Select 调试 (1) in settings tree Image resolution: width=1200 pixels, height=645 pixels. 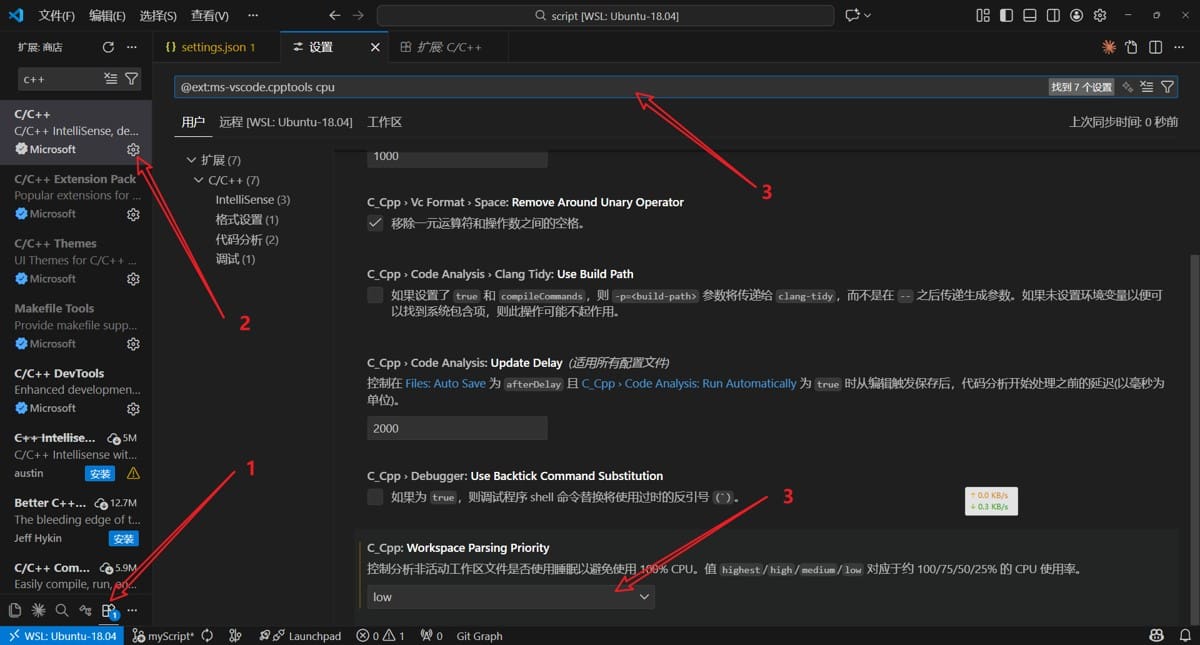[x=235, y=259]
